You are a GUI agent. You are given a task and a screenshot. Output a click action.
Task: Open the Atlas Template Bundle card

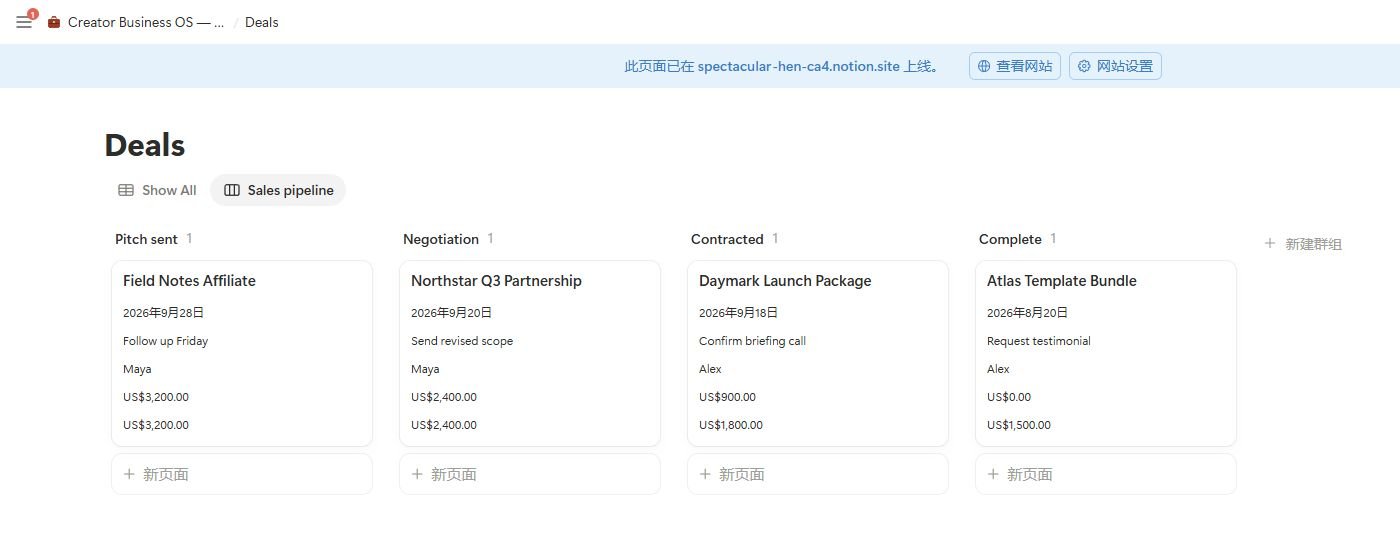point(1106,353)
